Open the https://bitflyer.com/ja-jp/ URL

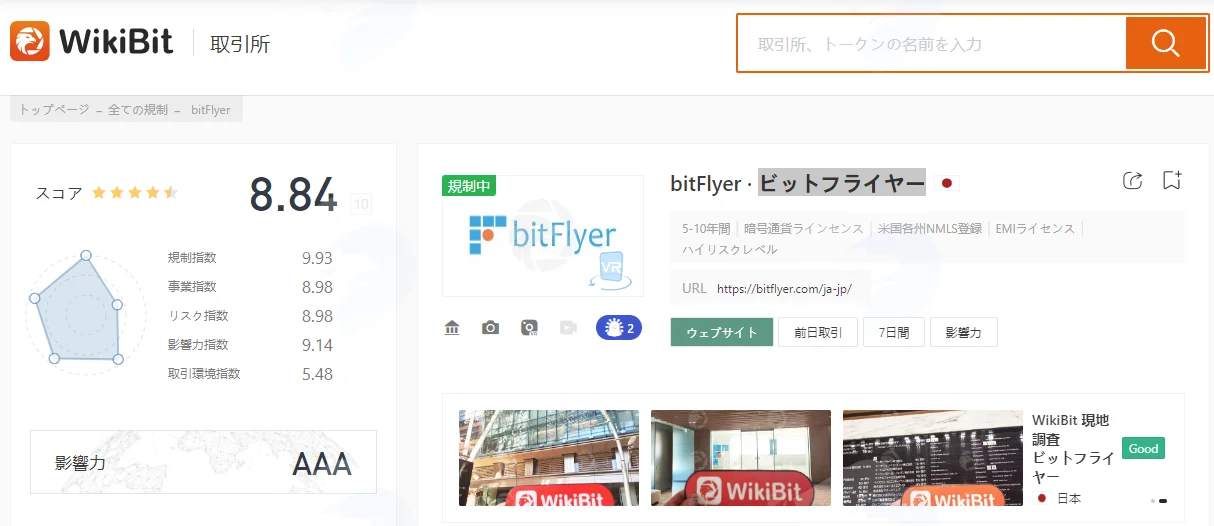784,288
